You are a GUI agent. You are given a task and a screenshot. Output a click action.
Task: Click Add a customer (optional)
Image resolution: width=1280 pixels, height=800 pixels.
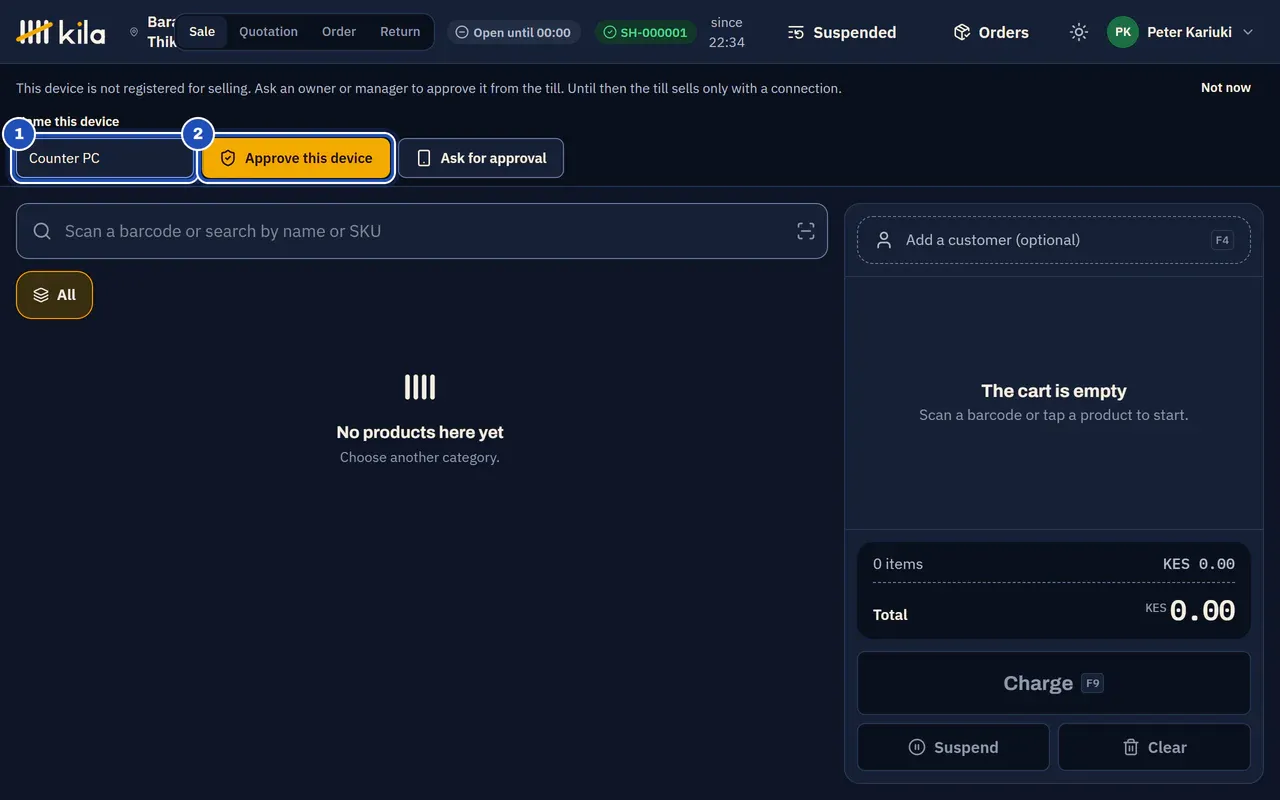[x=1054, y=240]
